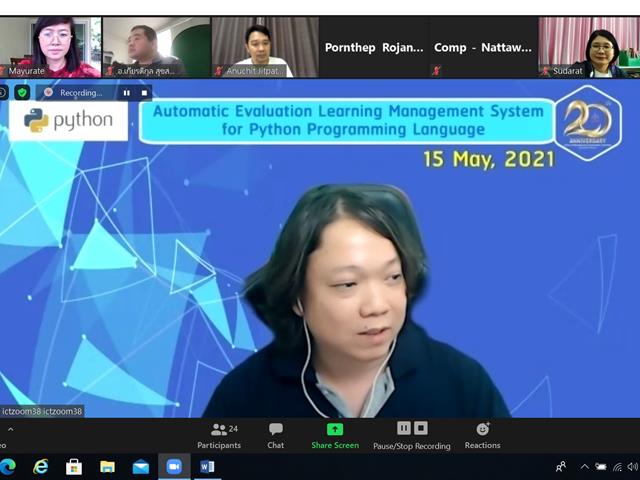640x480 pixels.
Task: Click the People icon in system tray
Action: (x=561, y=466)
